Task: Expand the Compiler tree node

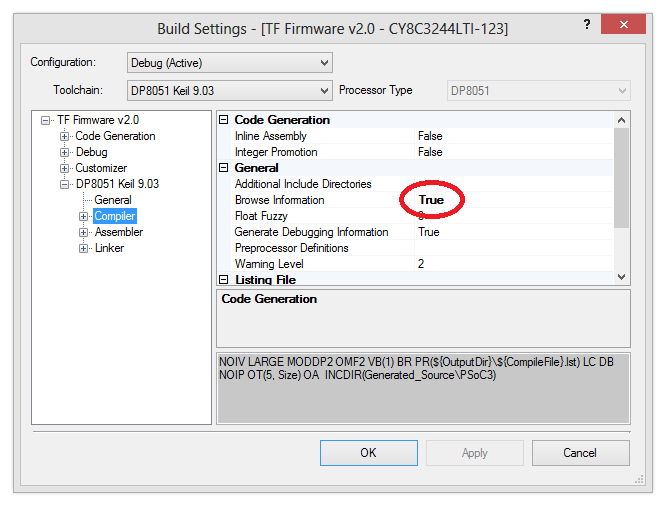Action: point(84,216)
